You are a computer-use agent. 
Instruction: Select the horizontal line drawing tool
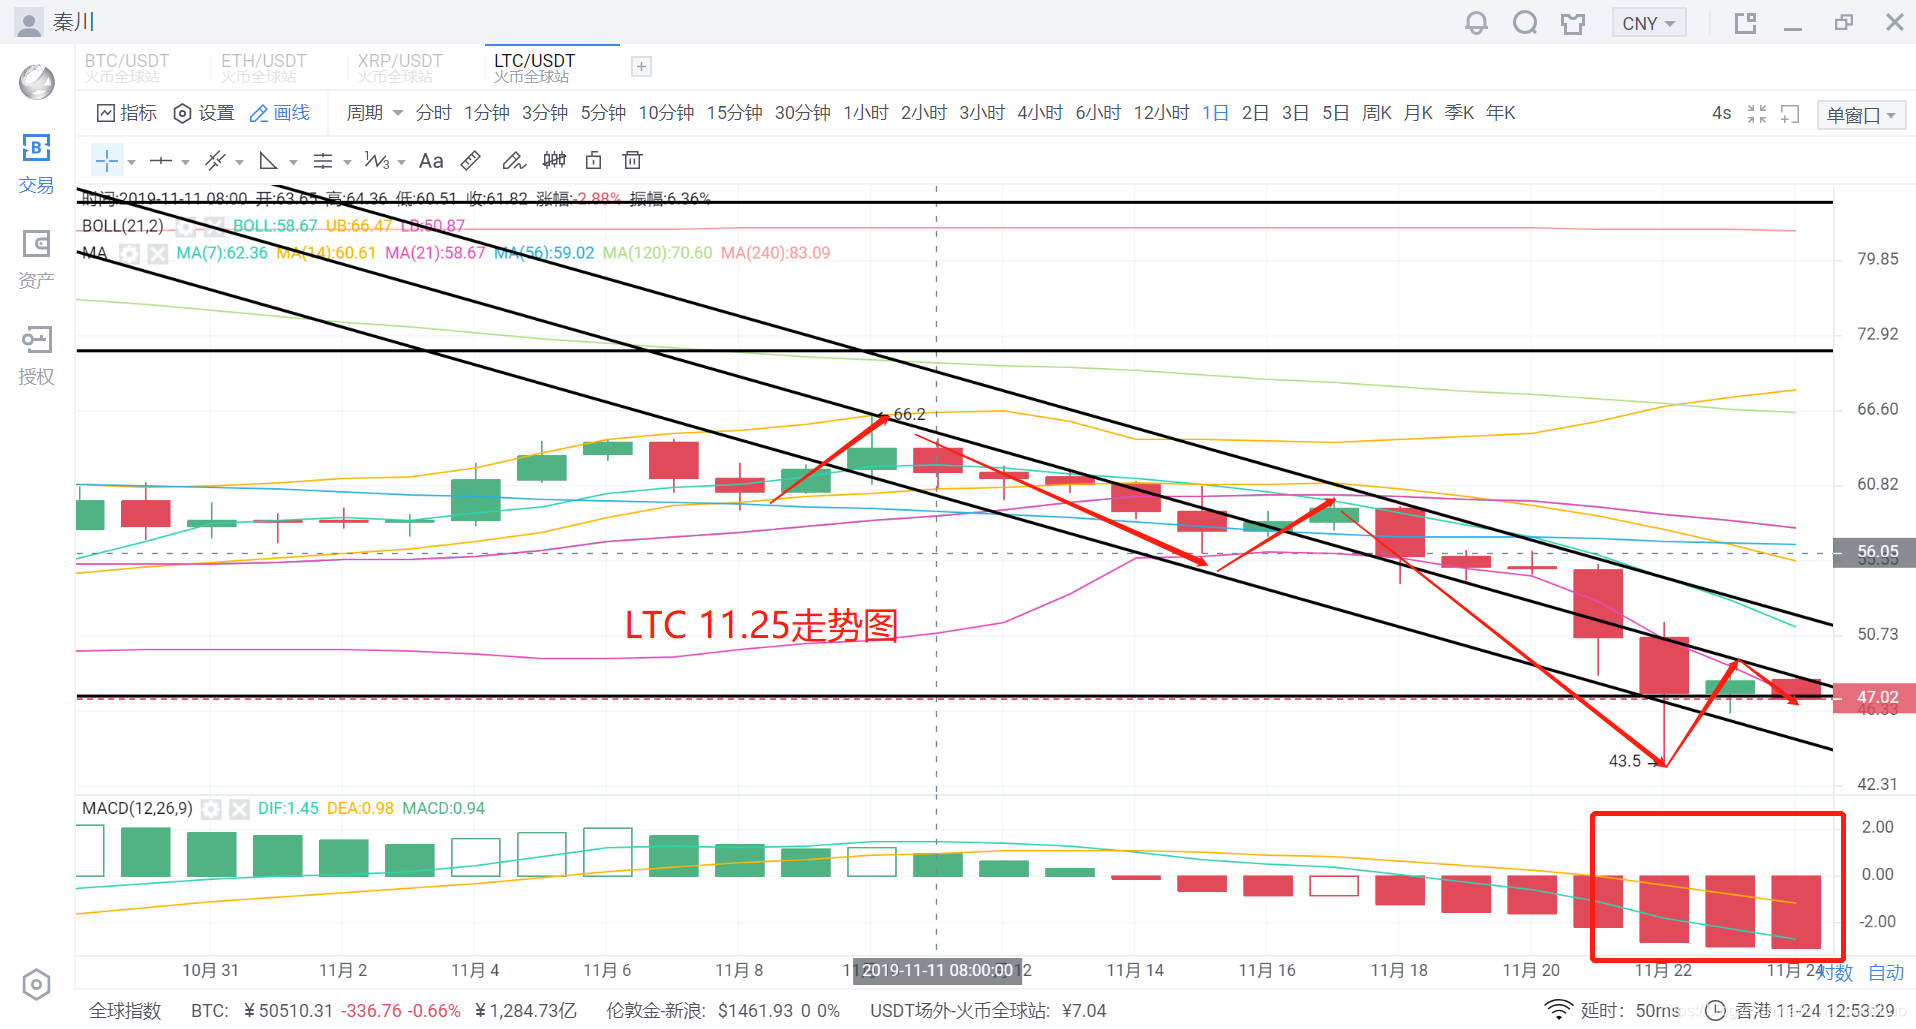[161, 160]
